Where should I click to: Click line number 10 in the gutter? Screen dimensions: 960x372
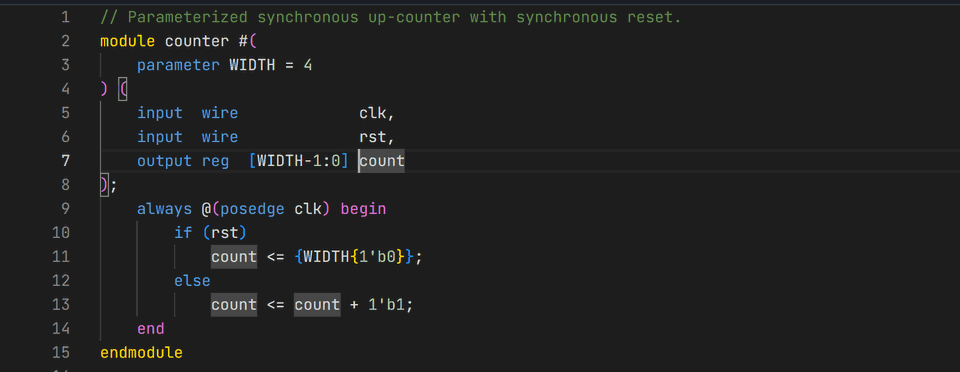(61, 232)
